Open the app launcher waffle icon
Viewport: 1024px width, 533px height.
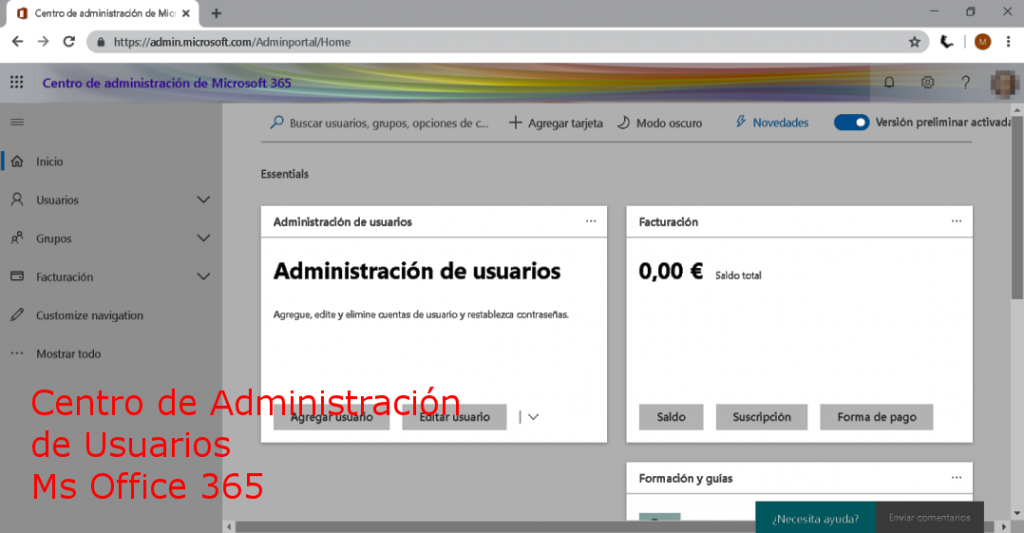[16, 82]
